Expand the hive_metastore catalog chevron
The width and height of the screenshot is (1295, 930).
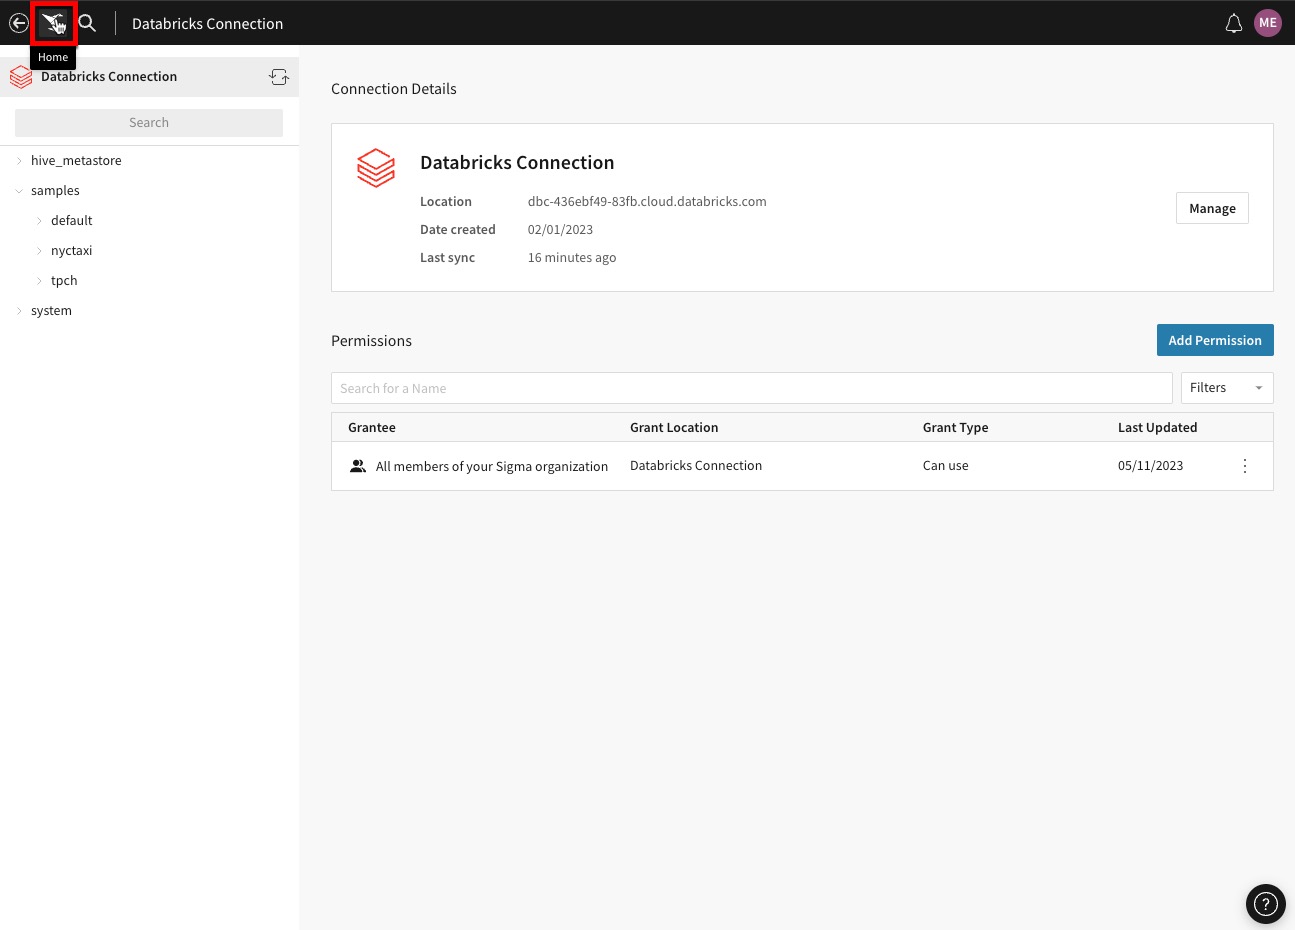click(19, 161)
